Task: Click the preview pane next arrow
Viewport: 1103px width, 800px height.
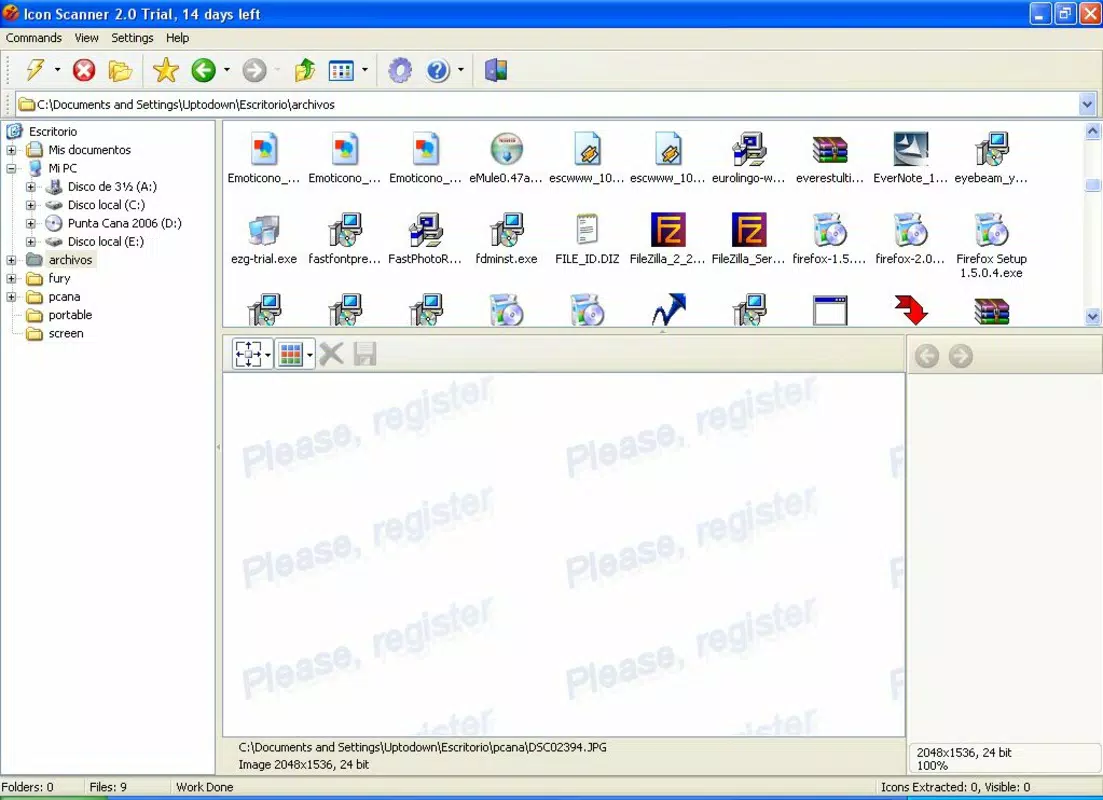Action: coord(961,356)
